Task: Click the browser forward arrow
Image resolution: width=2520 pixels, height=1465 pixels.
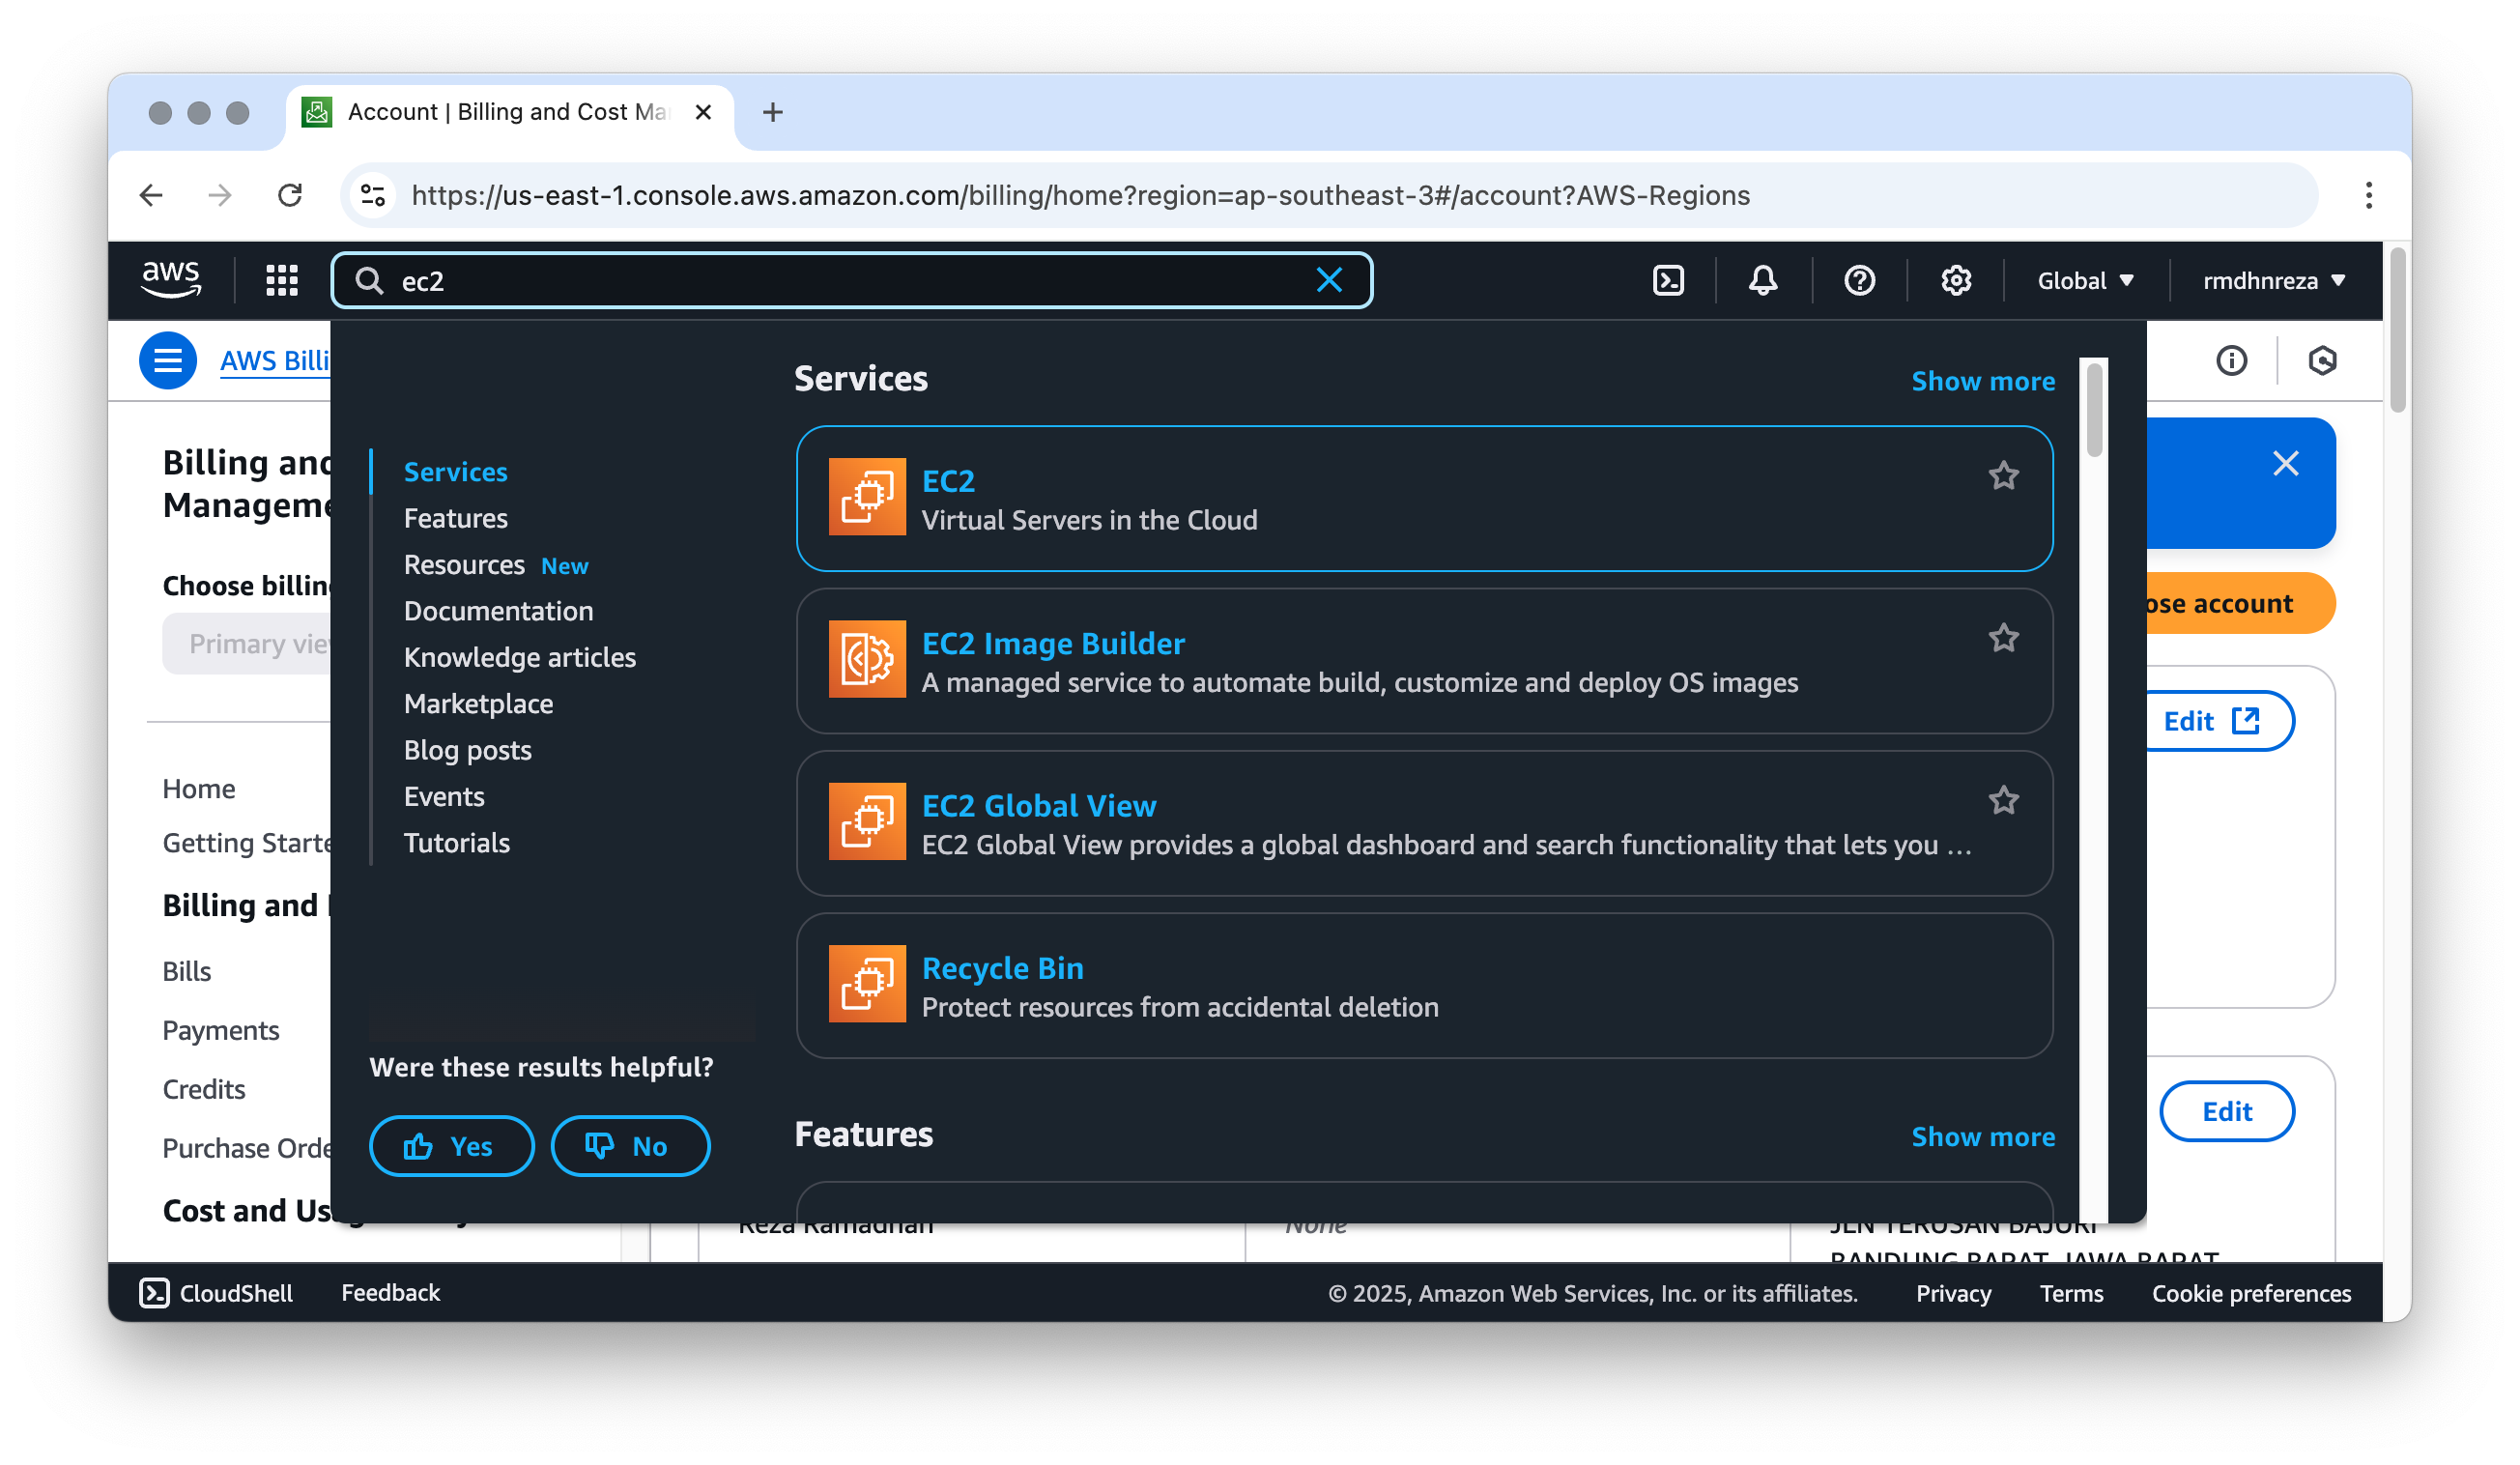Action: (220, 195)
